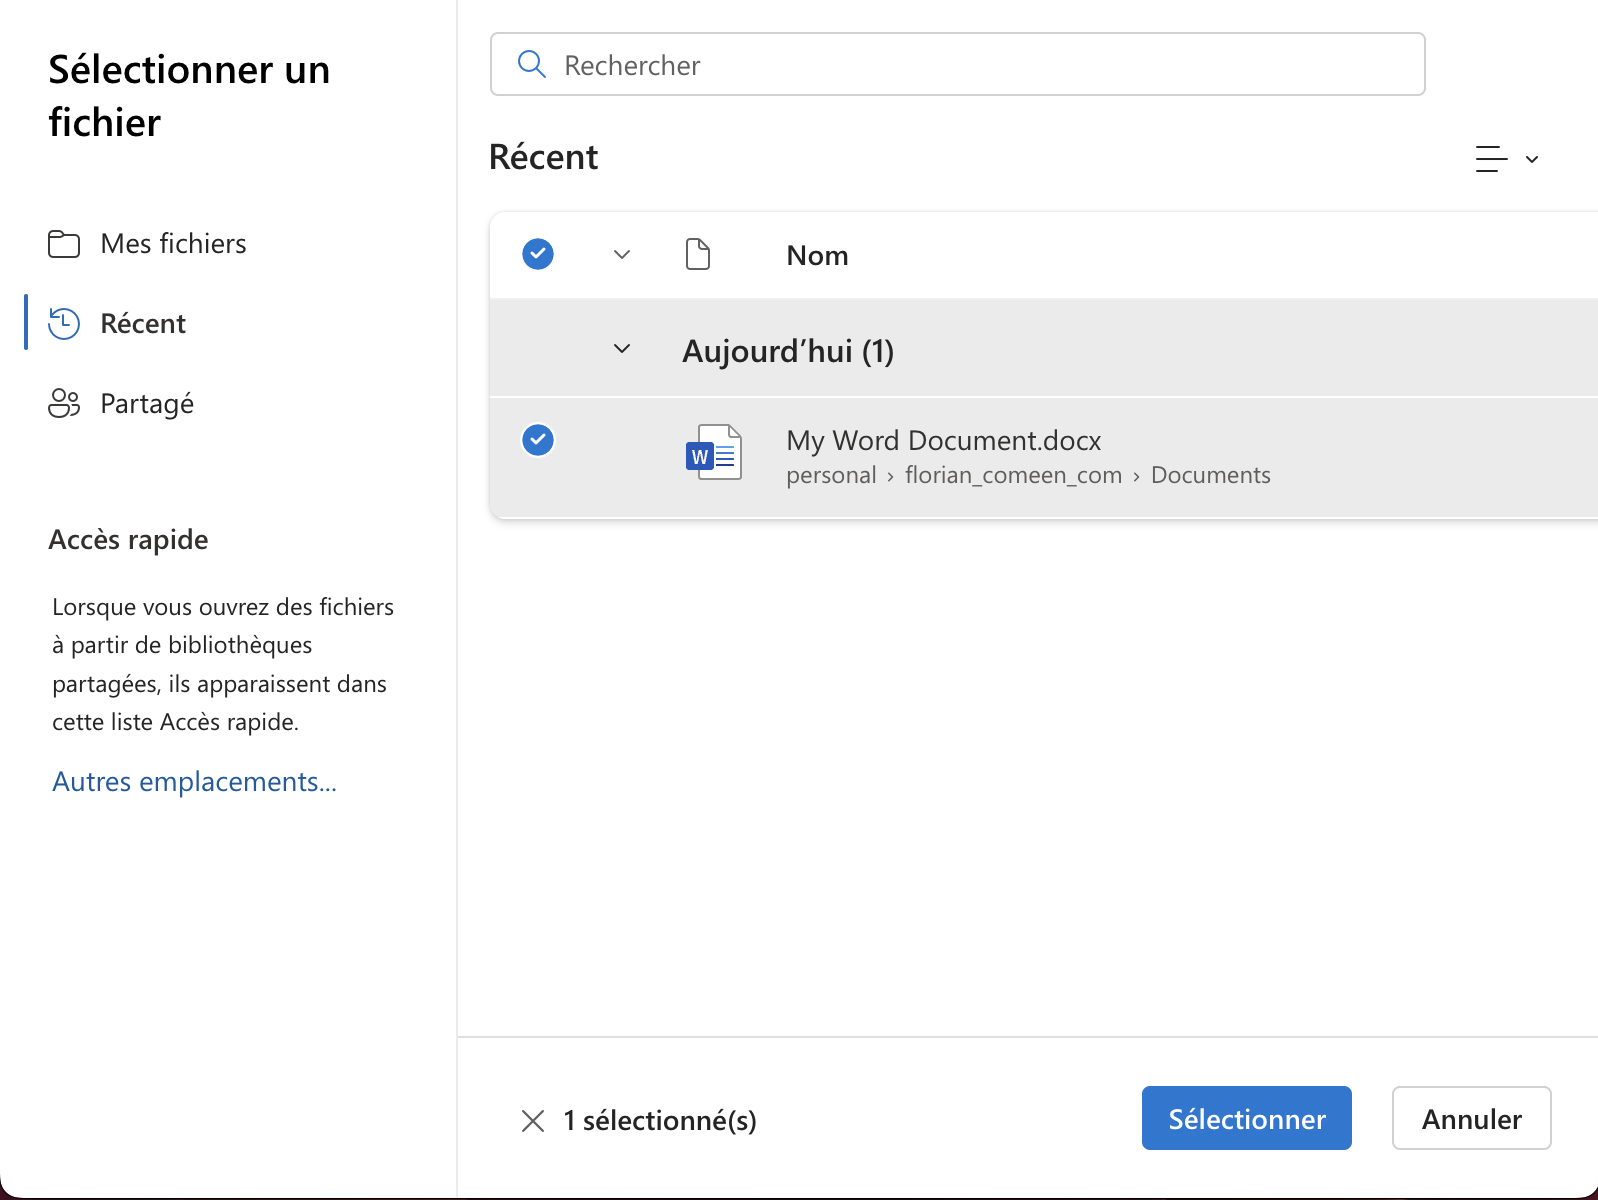Viewport: 1598px width, 1200px height.
Task: Open Autres emplacements link
Action: [194, 782]
